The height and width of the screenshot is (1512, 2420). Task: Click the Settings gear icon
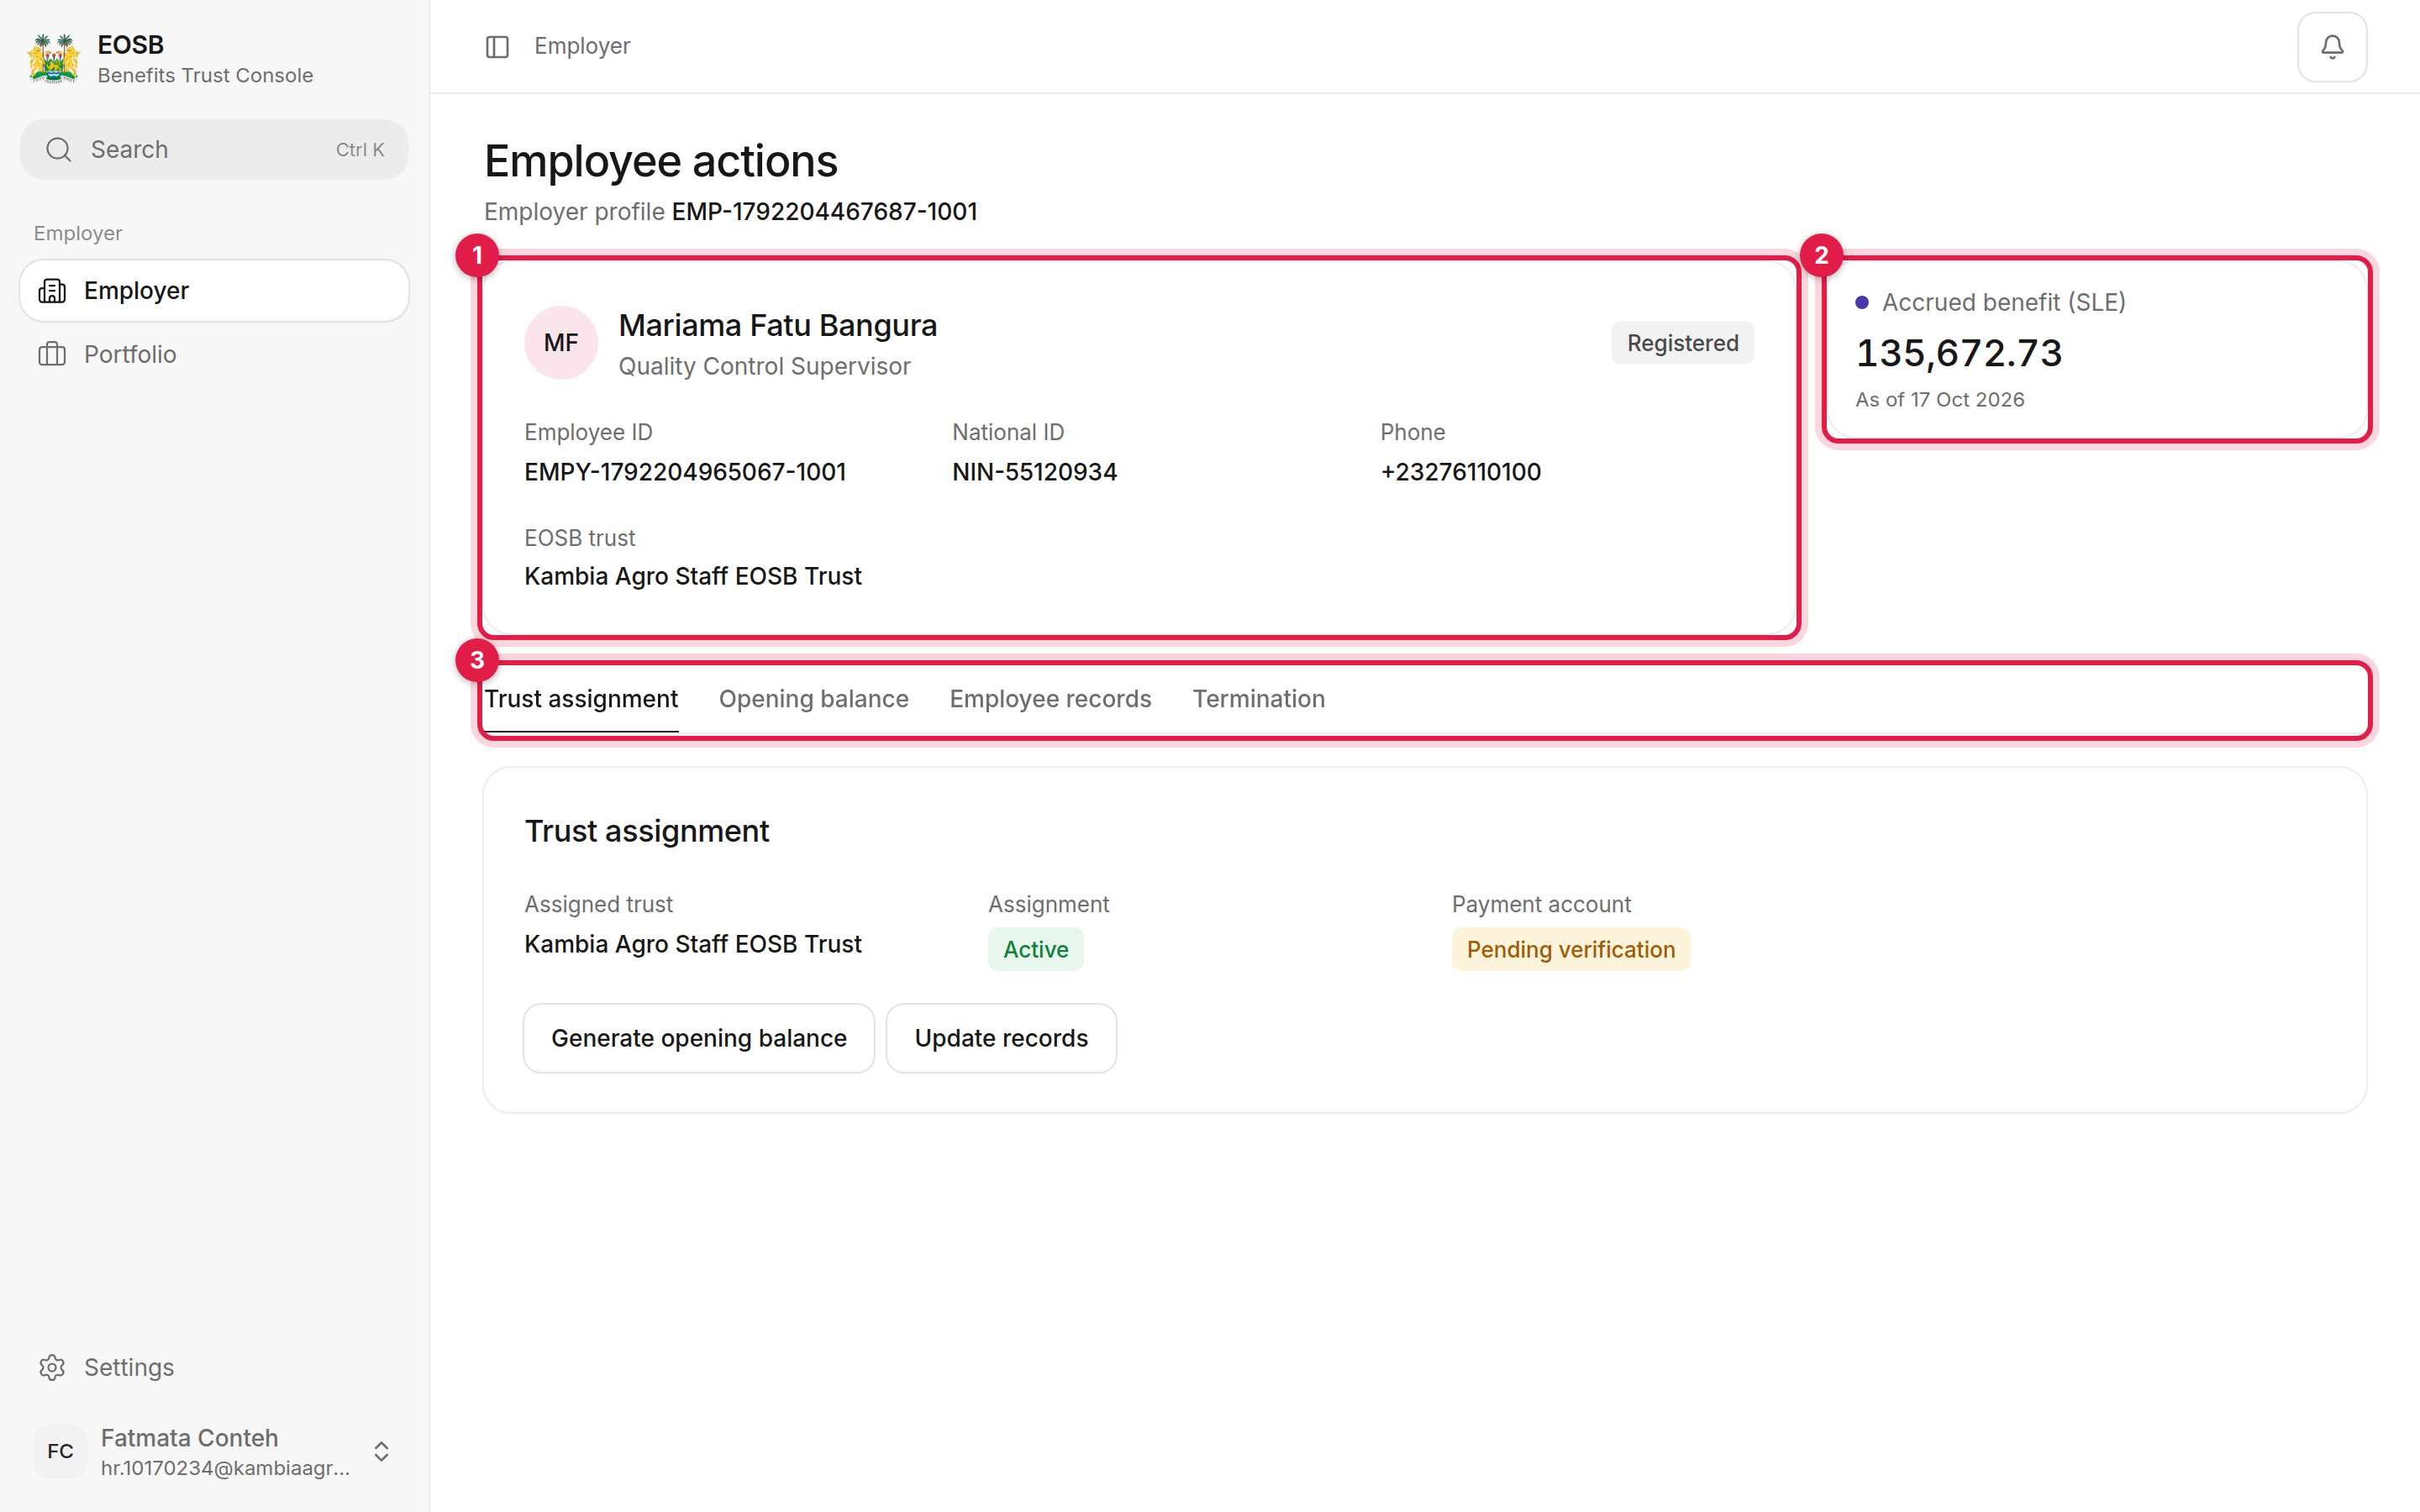[x=52, y=1367]
